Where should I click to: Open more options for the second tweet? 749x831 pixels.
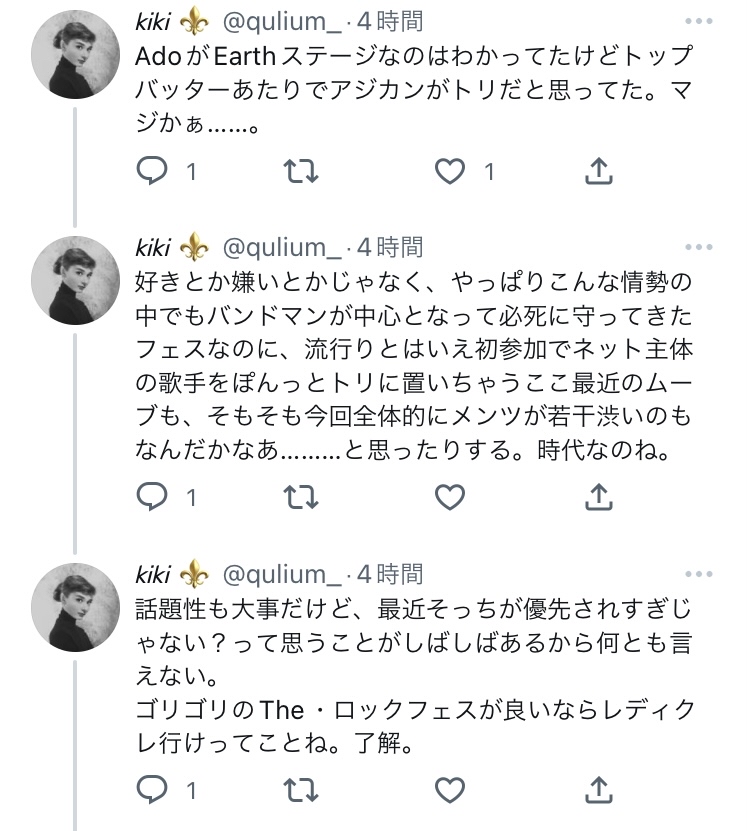pyautogui.click(x=698, y=246)
